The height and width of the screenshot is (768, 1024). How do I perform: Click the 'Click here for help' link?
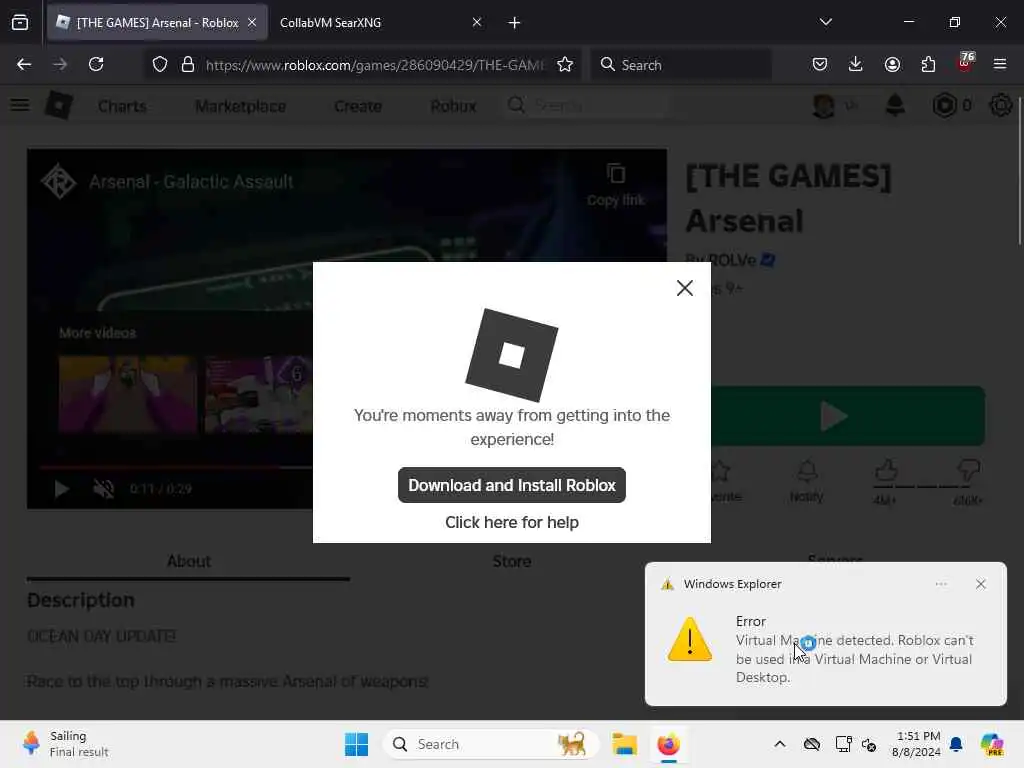click(512, 522)
